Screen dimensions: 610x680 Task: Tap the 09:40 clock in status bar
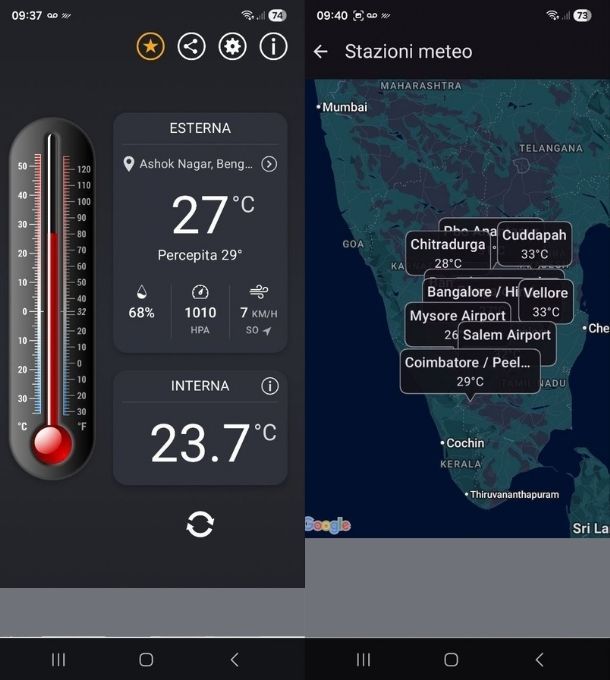tap(332, 16)
